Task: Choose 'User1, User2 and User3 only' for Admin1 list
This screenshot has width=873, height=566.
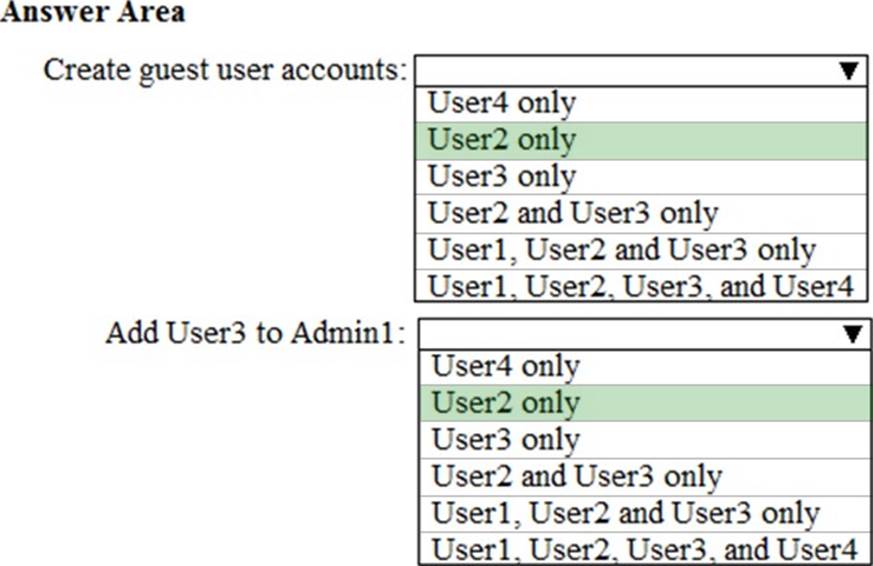Action: point(626,513)
